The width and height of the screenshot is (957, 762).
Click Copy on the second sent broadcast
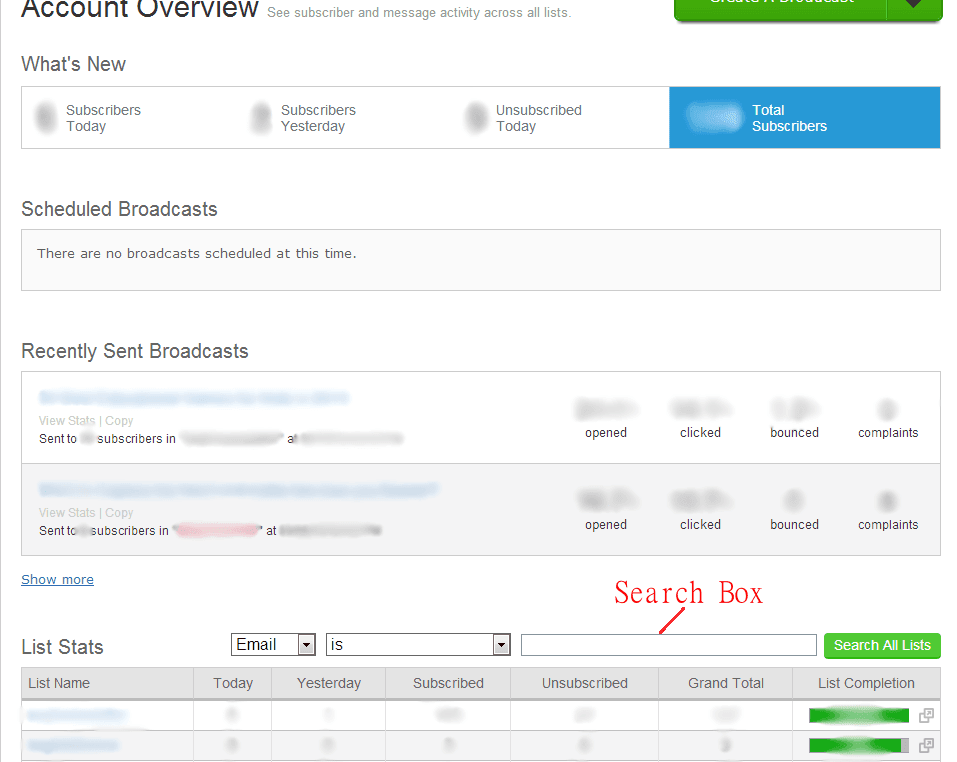point(119,512)
